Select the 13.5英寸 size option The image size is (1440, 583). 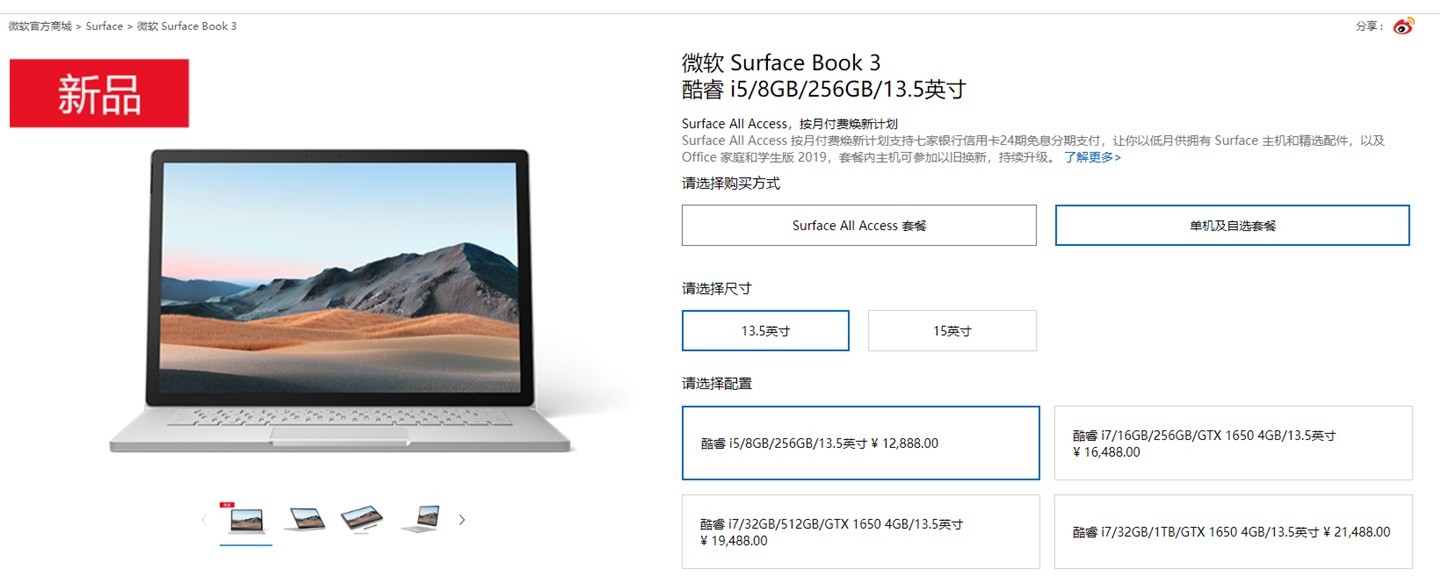[x=765, y=331]
